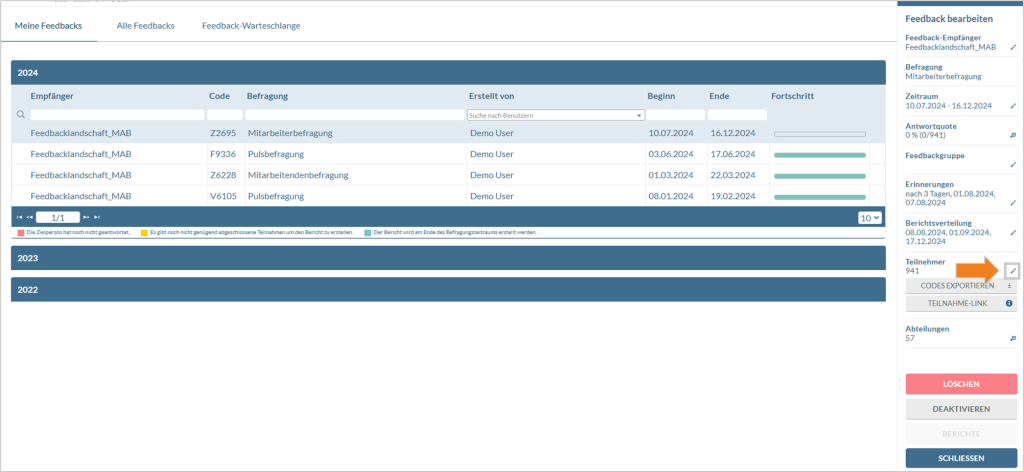Sort by the Beginn column header

point(661,97)
